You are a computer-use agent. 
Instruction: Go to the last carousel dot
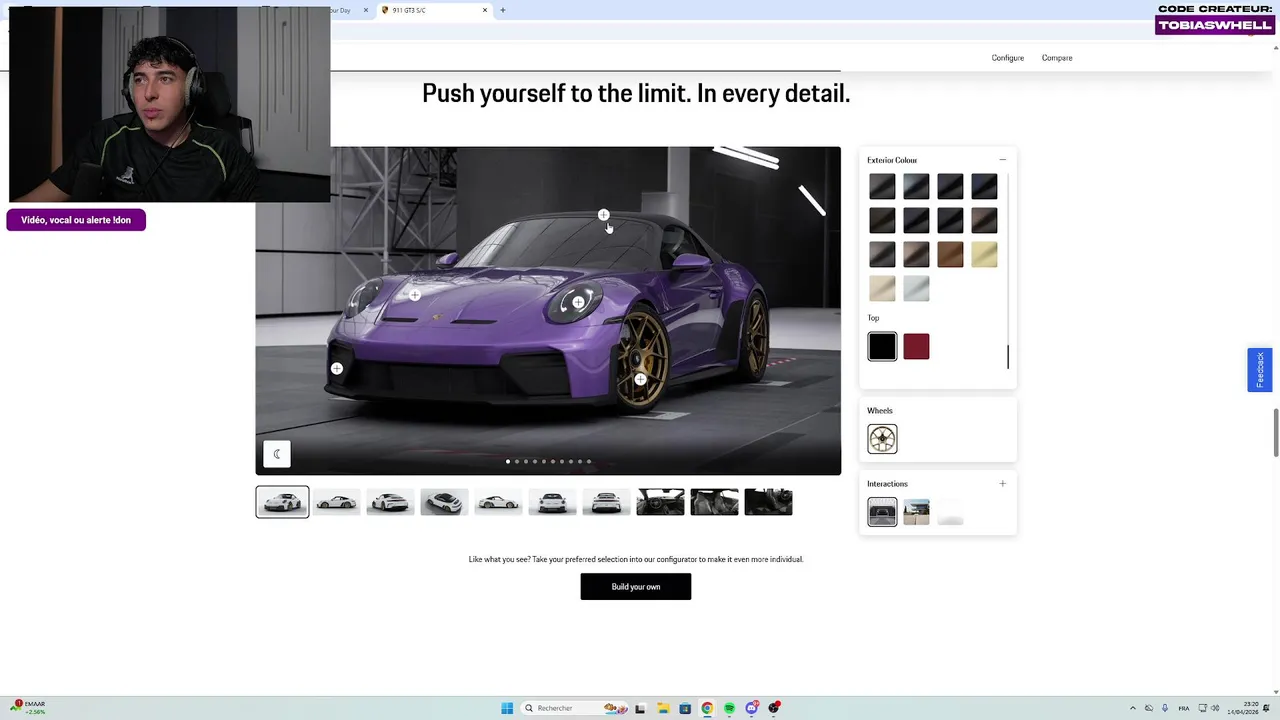pyautogui.click(x=589, y=462)
